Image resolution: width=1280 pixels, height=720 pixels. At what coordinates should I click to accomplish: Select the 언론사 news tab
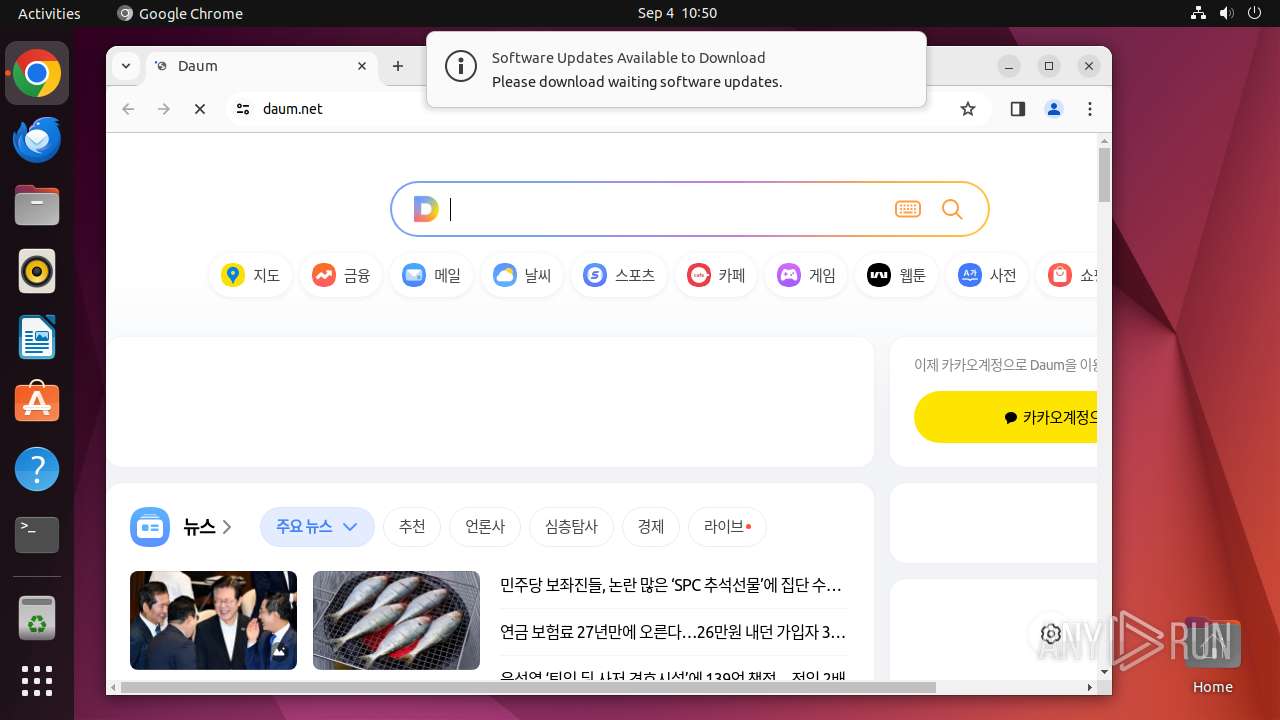pos(485,527)
